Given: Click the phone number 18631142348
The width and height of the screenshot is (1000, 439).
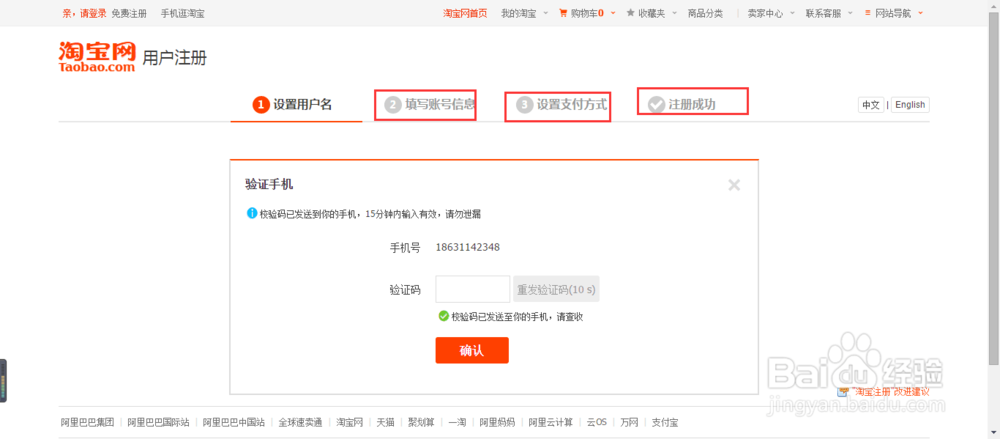Looking at the screenshot, I should coord(467,248).
